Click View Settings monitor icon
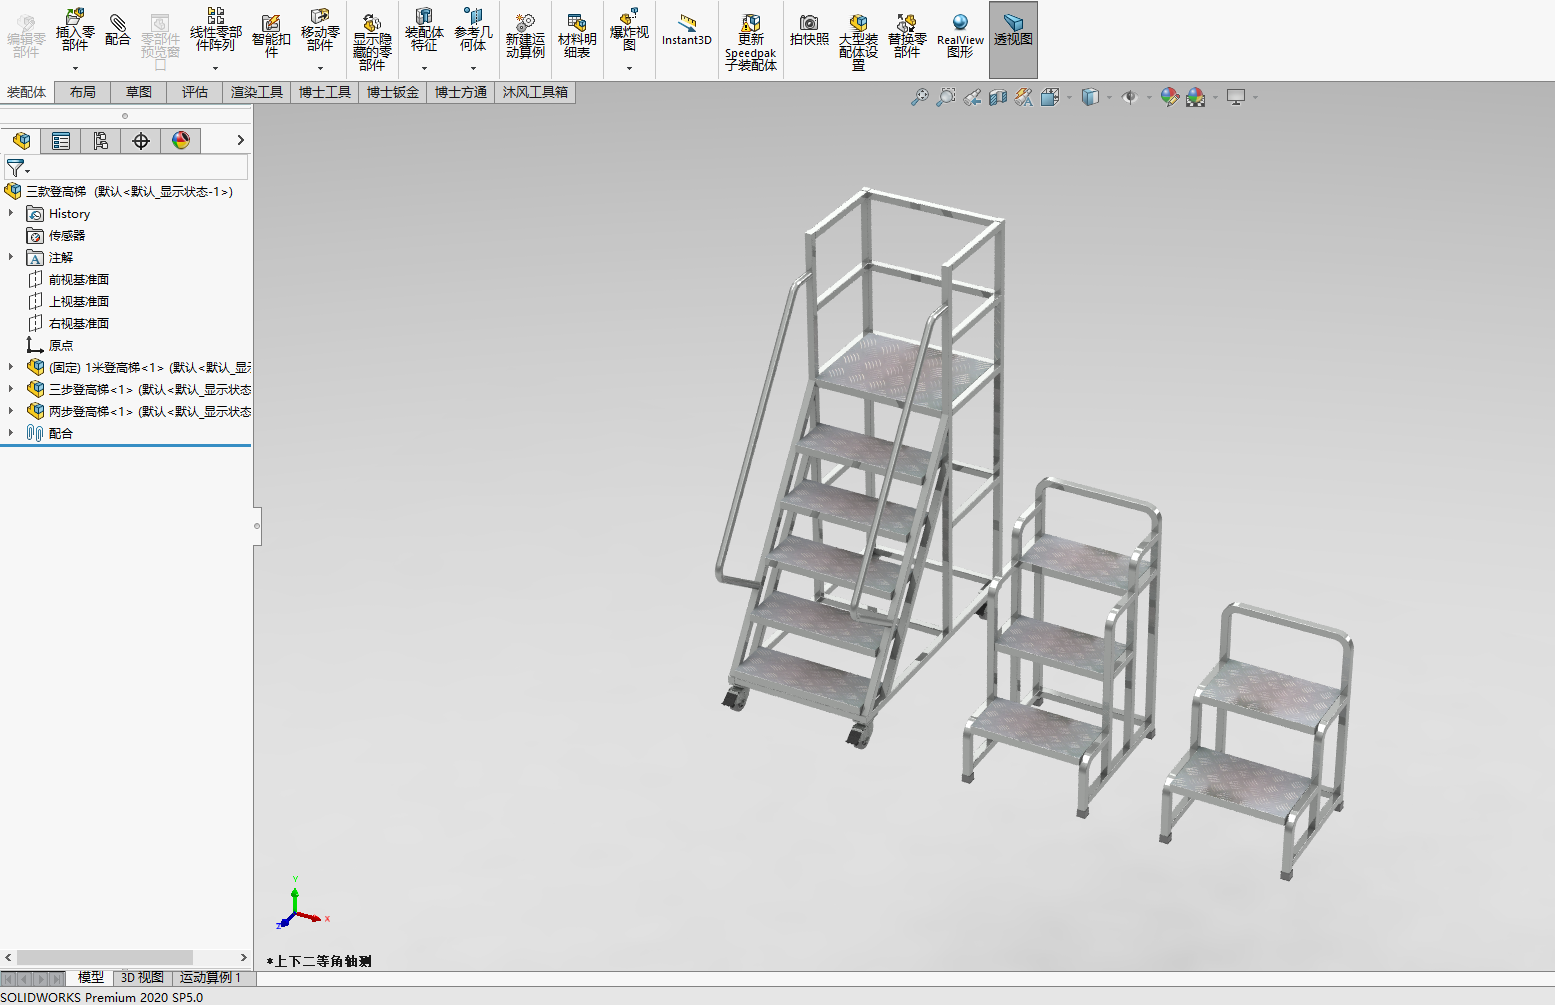Image resolution: width=1555 pixels, height=1005 pixels. pos(1236,97)
